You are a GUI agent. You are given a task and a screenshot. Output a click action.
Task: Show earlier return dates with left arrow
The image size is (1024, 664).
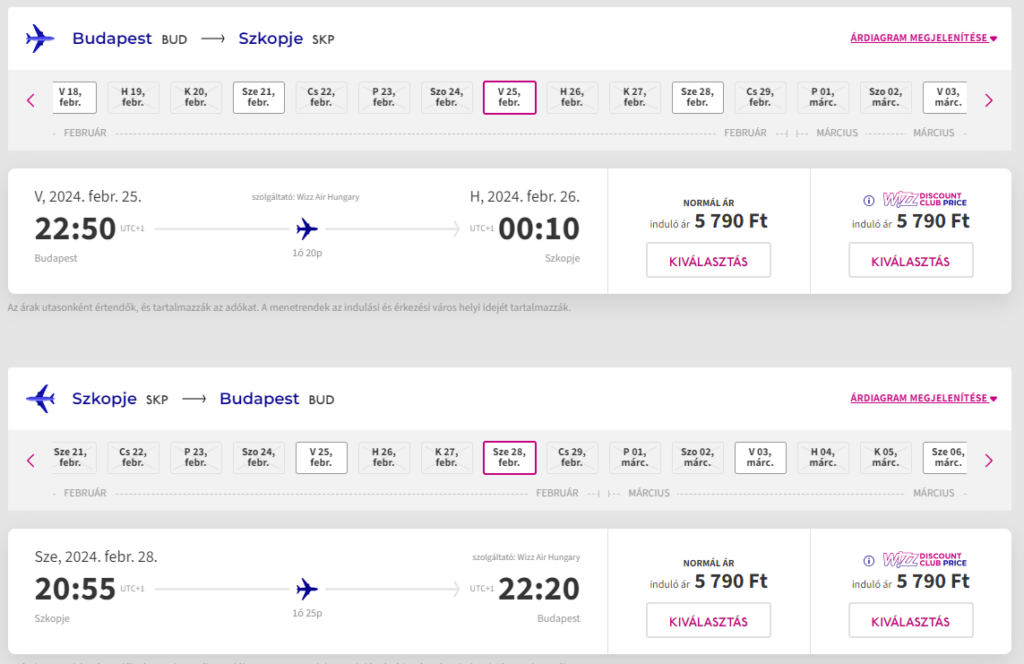pyautogui.click(x=31, y=460)
